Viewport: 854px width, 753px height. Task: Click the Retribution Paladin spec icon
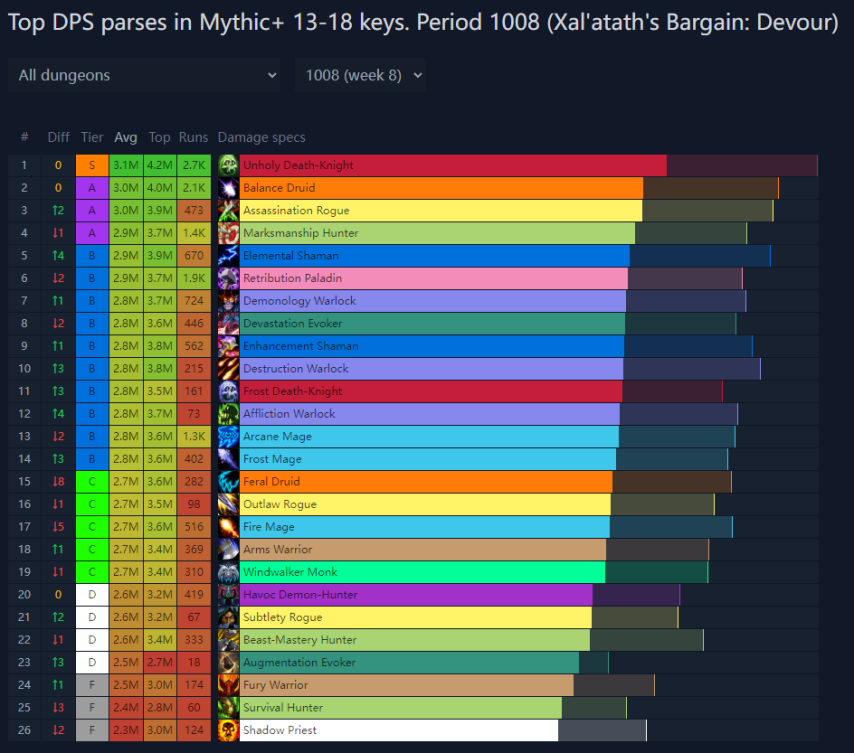coord(228,278)
